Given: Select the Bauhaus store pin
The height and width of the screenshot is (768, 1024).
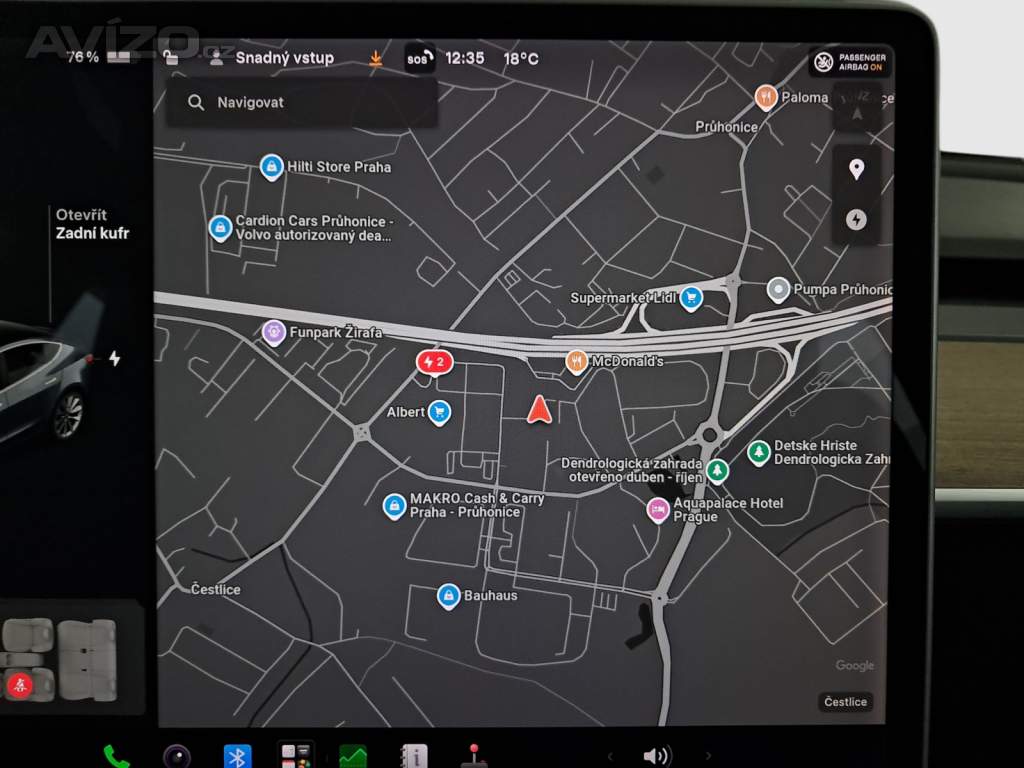Looking at the screenshot, I should click(448, 596).
